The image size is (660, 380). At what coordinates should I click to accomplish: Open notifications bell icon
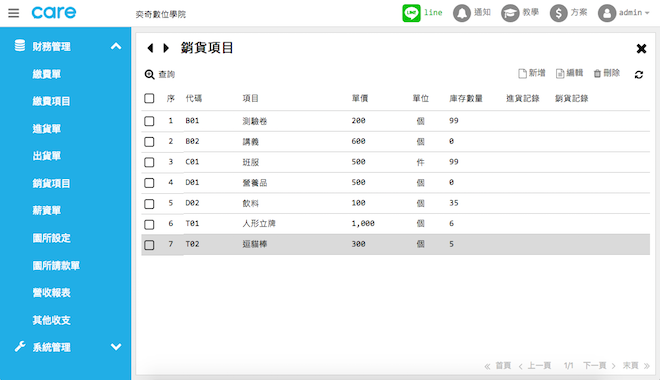pyautogui.click(x=461, y=13)
